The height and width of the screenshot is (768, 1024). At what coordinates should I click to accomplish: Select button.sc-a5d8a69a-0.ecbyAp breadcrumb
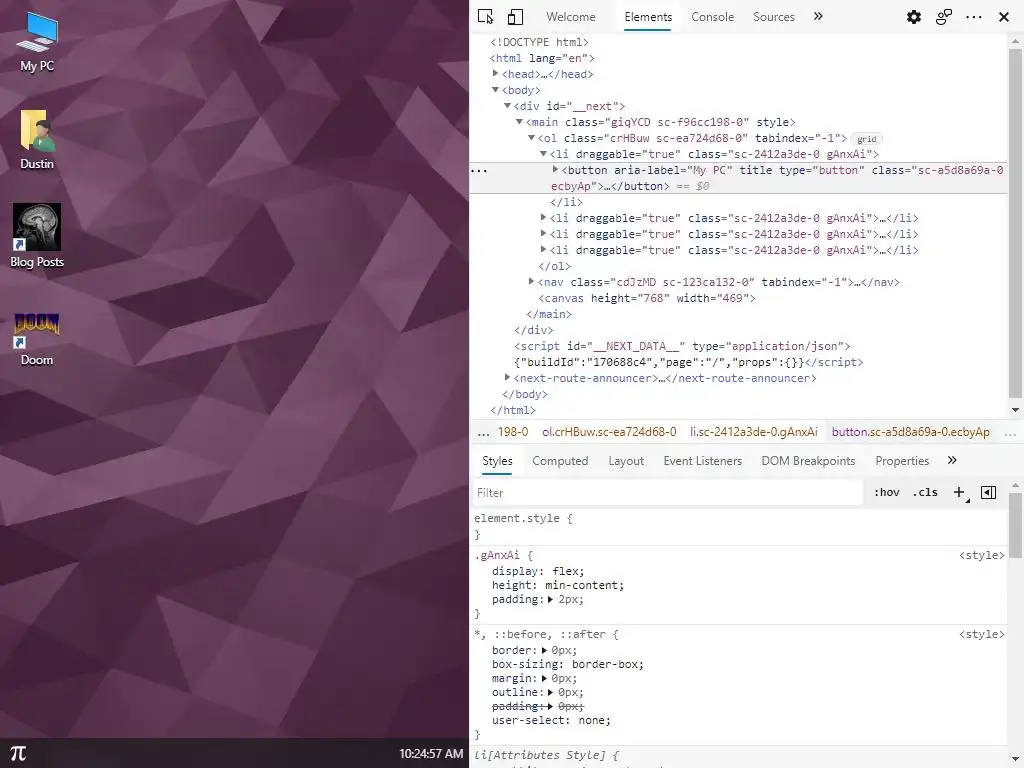coord(910,432)
